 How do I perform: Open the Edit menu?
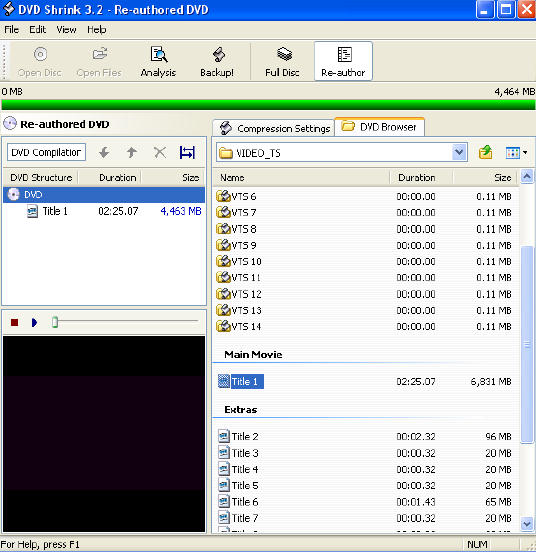point(38,30)
